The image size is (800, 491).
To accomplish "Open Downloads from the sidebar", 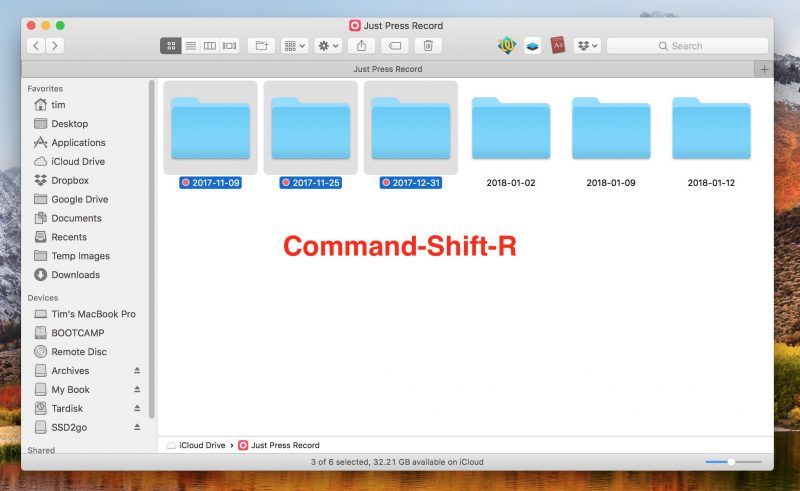I will click(75, 275).
